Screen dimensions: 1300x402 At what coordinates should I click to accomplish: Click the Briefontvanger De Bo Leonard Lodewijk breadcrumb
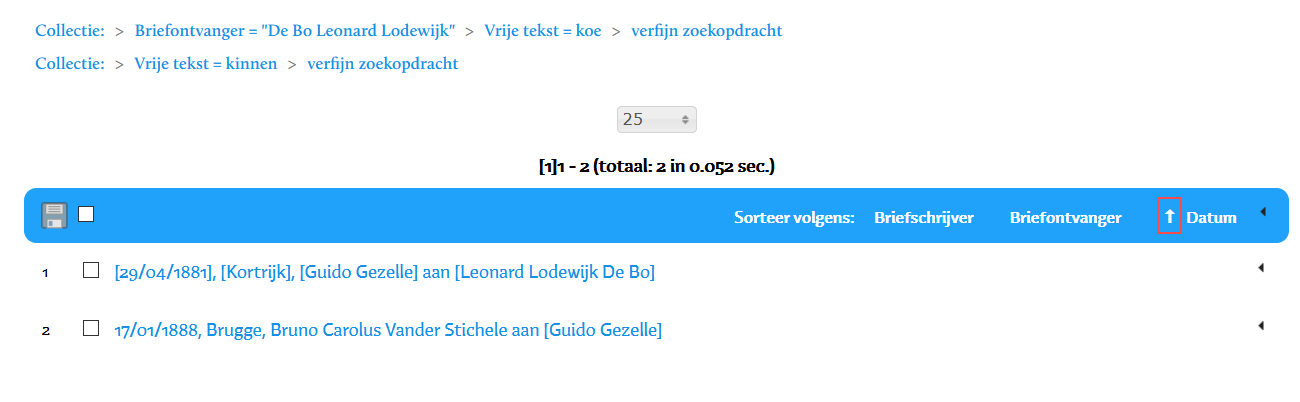click(294, 31)
